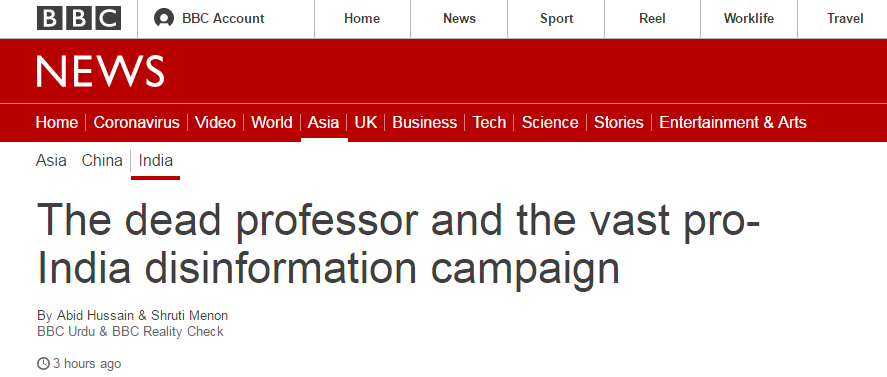Screen dimensions: 887x377
Task: Open News in the top BBC navigation
Action: pyautogui.click(x=459, y=19)
